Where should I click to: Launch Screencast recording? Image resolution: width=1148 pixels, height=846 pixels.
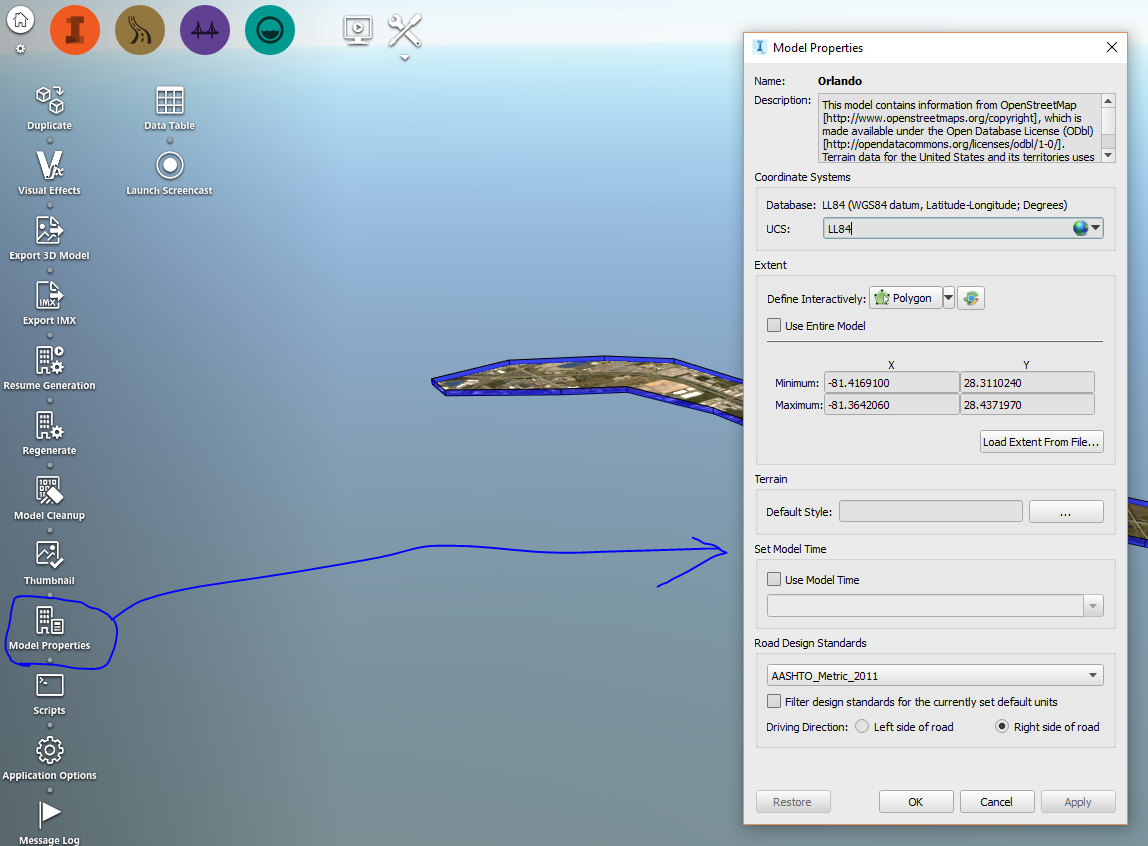pyautogui.click(x=169, y=173)
